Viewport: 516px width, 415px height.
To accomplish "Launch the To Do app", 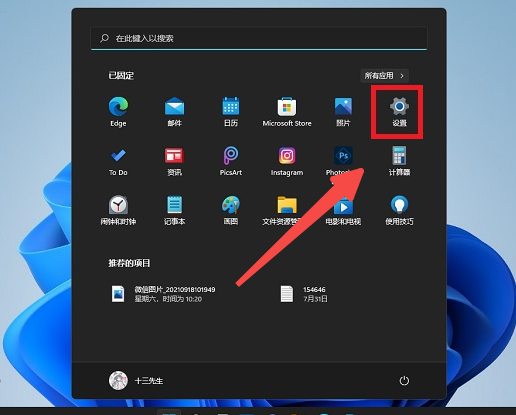I will coord(118,161).
